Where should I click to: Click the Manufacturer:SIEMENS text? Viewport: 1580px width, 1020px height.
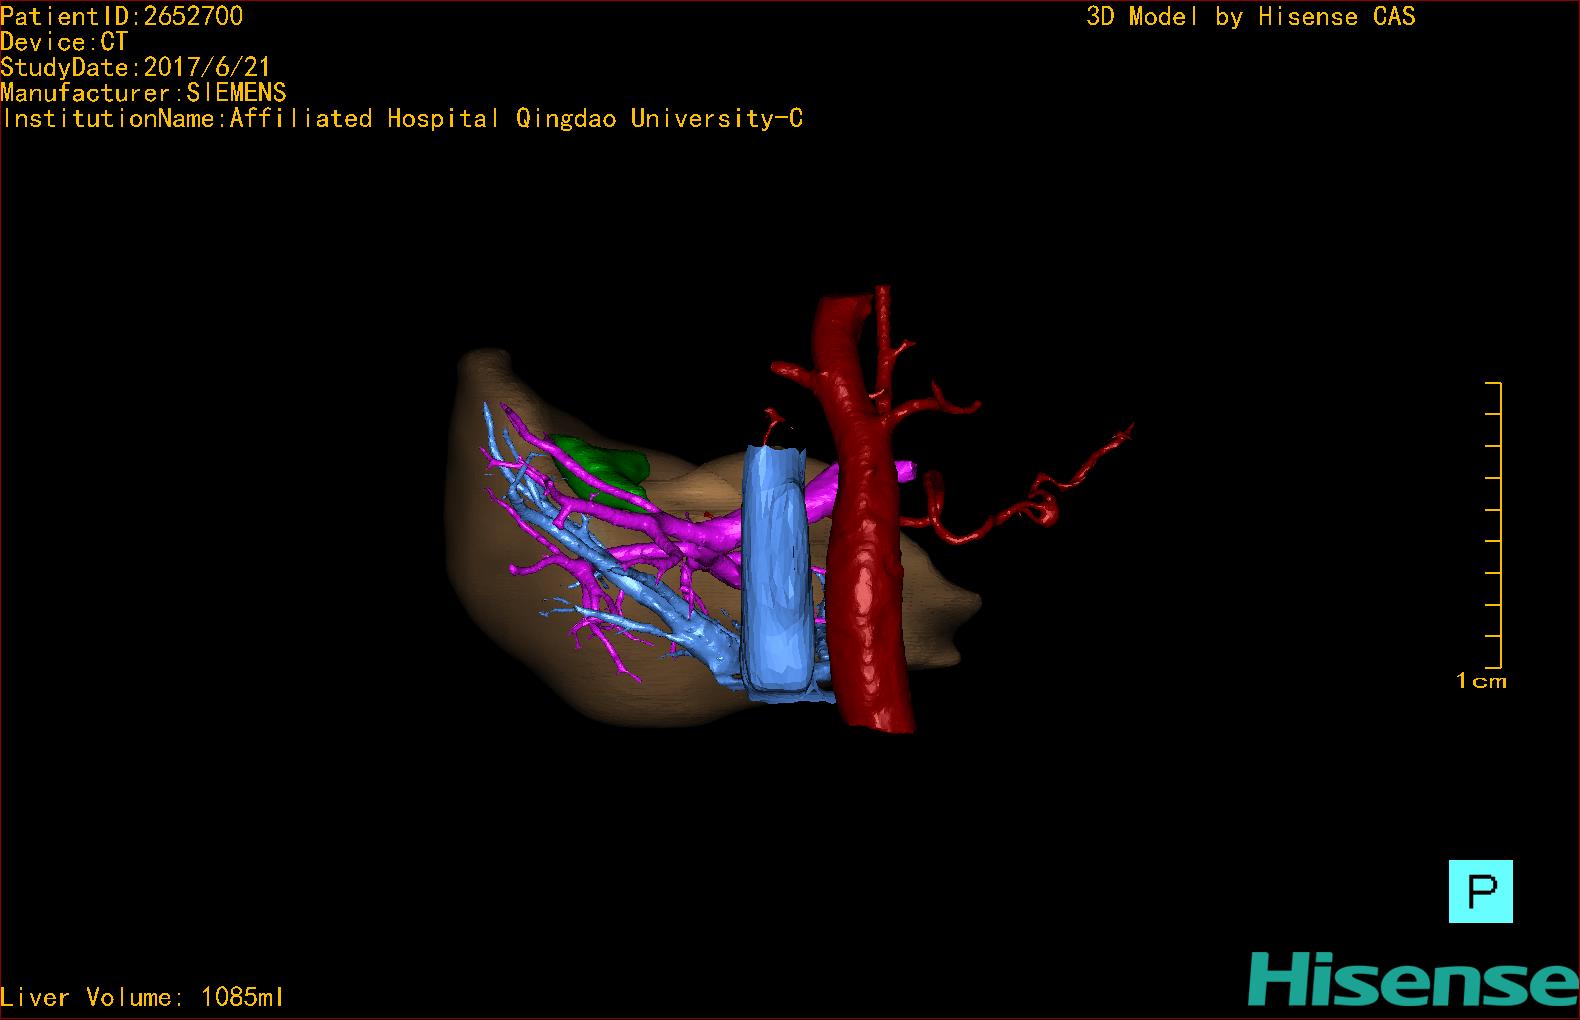(x=144, y=93)
